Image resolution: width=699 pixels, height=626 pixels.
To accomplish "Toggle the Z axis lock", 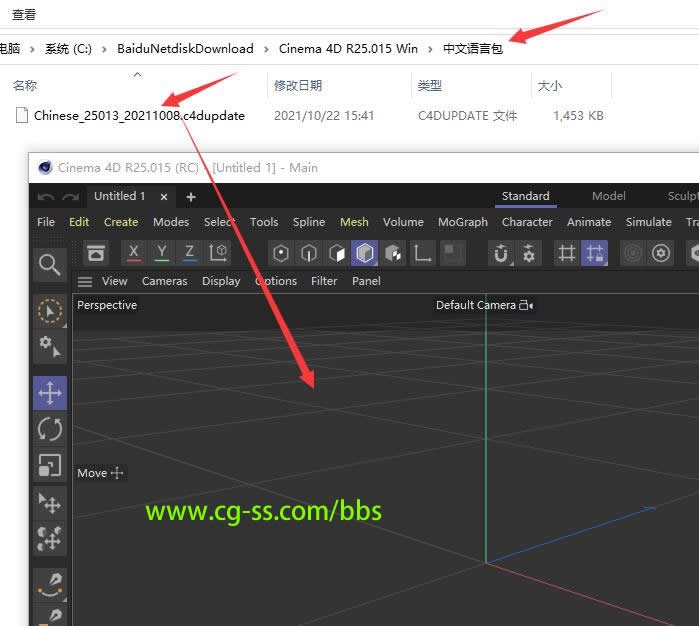I will click(189, 253).
